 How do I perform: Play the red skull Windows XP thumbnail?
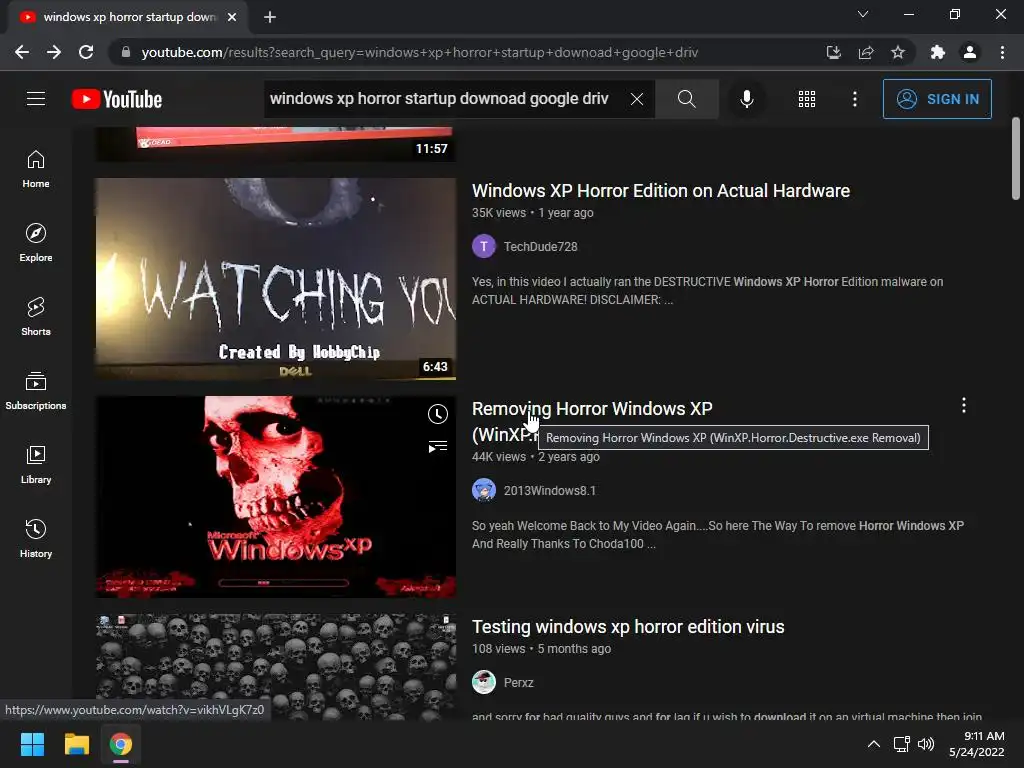tap(276, 497)
